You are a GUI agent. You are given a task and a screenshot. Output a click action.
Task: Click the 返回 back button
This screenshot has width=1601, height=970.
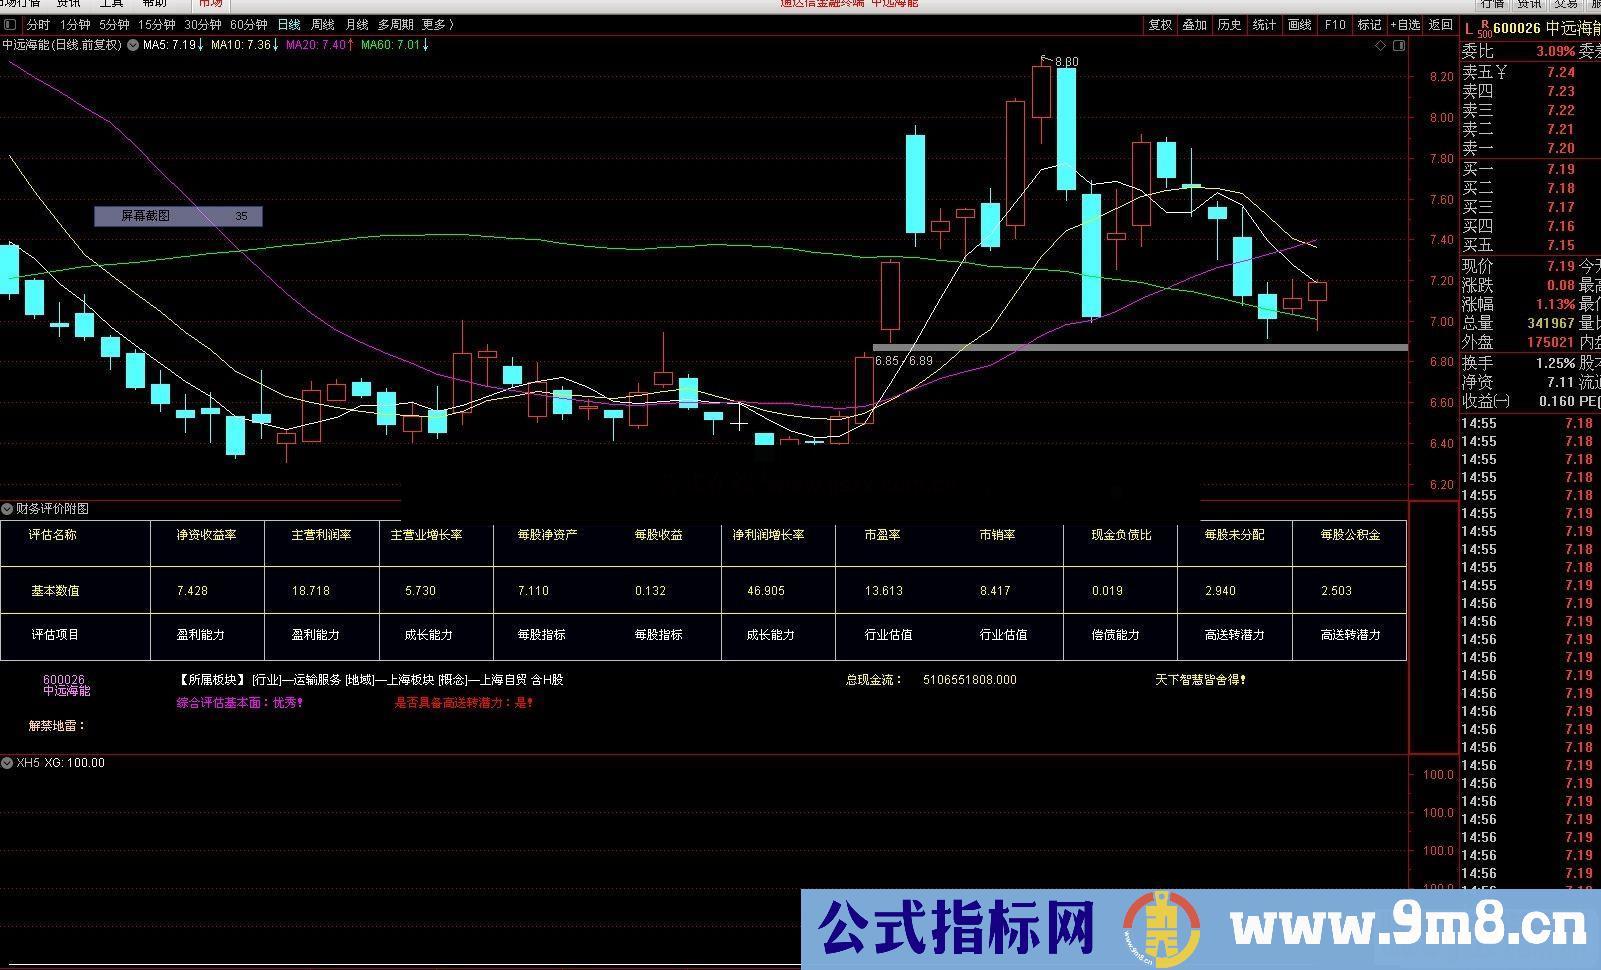1441,25
